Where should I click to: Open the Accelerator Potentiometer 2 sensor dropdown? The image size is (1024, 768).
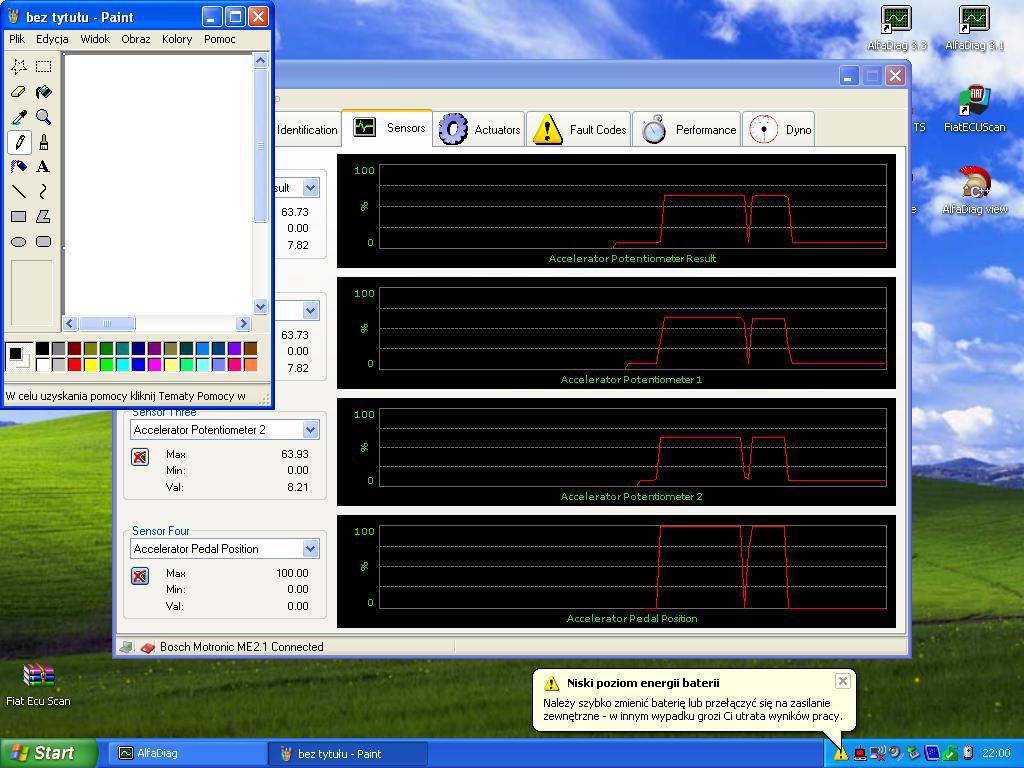(311, 430)
